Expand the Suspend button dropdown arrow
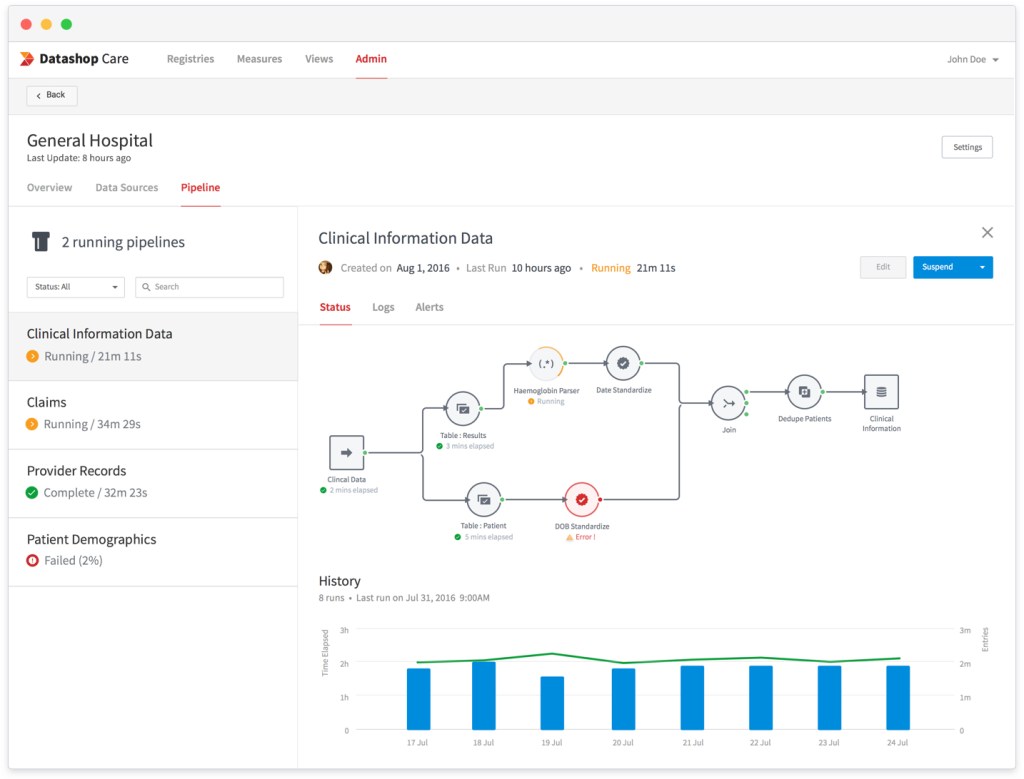This screenshot has width=1024, height=779. [x=982, y=267]
